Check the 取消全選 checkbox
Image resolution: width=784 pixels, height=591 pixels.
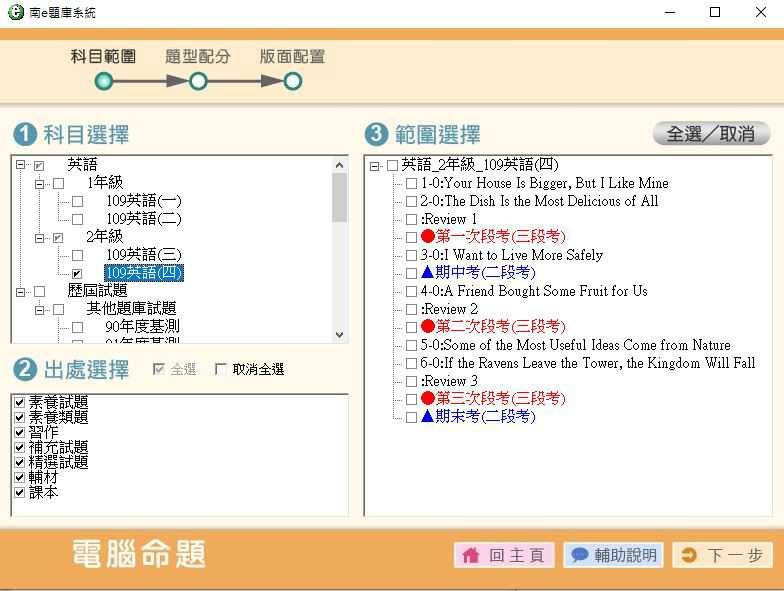[220, 369]
